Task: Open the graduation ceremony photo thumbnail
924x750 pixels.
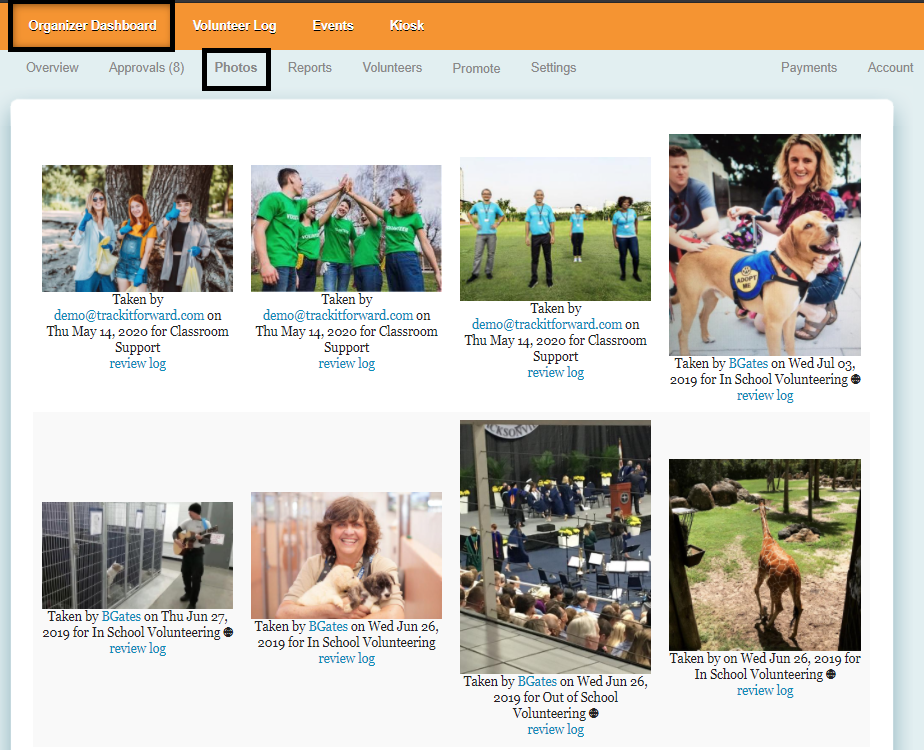Action: (555, 546)
